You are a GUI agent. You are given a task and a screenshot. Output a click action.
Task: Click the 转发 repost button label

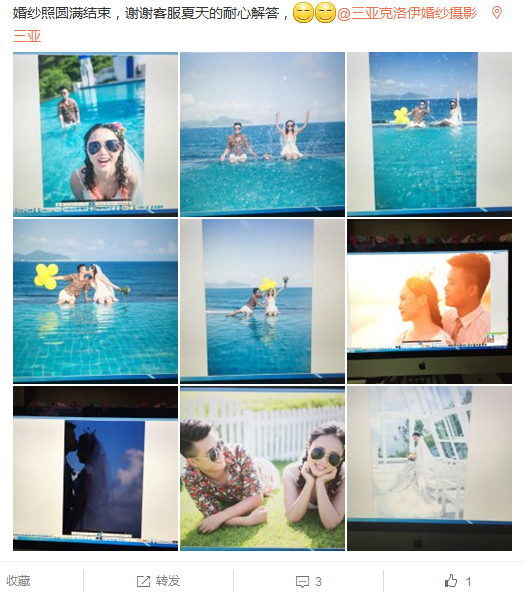[x=168, y=581]
